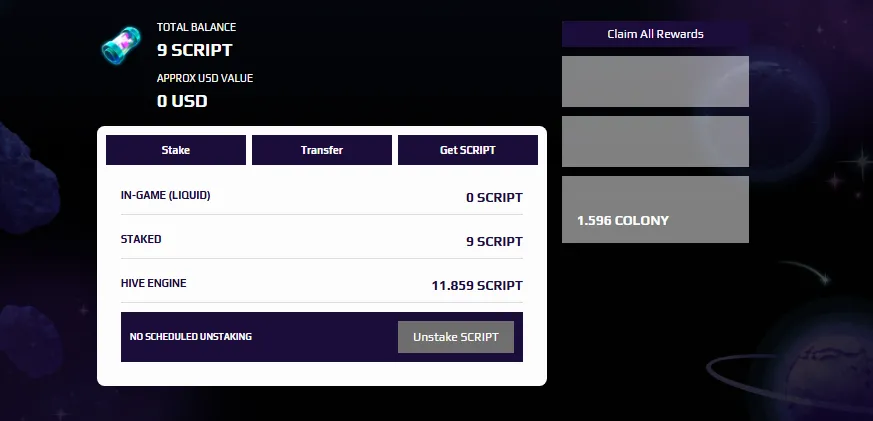Select the Get SCRIPT button
Image resolution: width=873 pixels, height=421 pixels.
point(468,150)
